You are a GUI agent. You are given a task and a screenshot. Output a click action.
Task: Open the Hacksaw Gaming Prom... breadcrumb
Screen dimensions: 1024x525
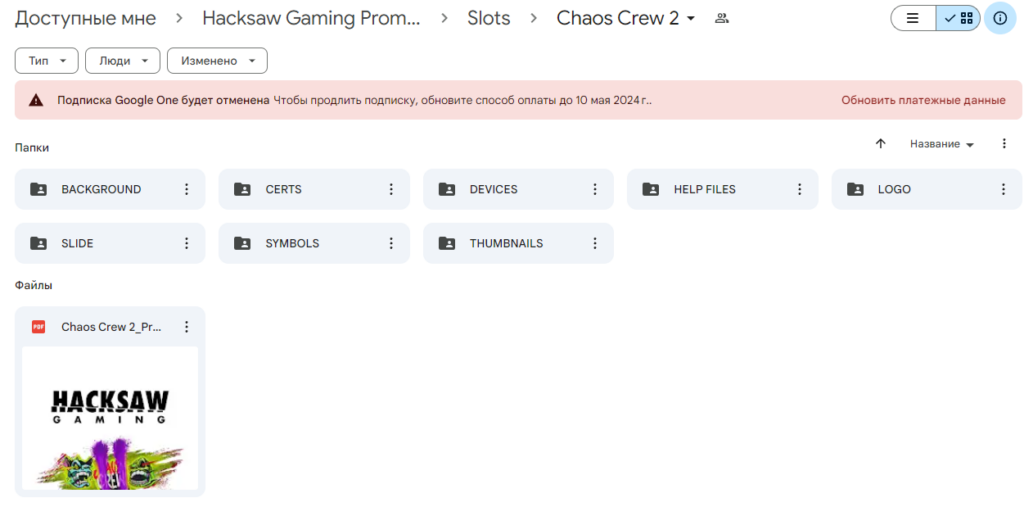pos(311,18)
